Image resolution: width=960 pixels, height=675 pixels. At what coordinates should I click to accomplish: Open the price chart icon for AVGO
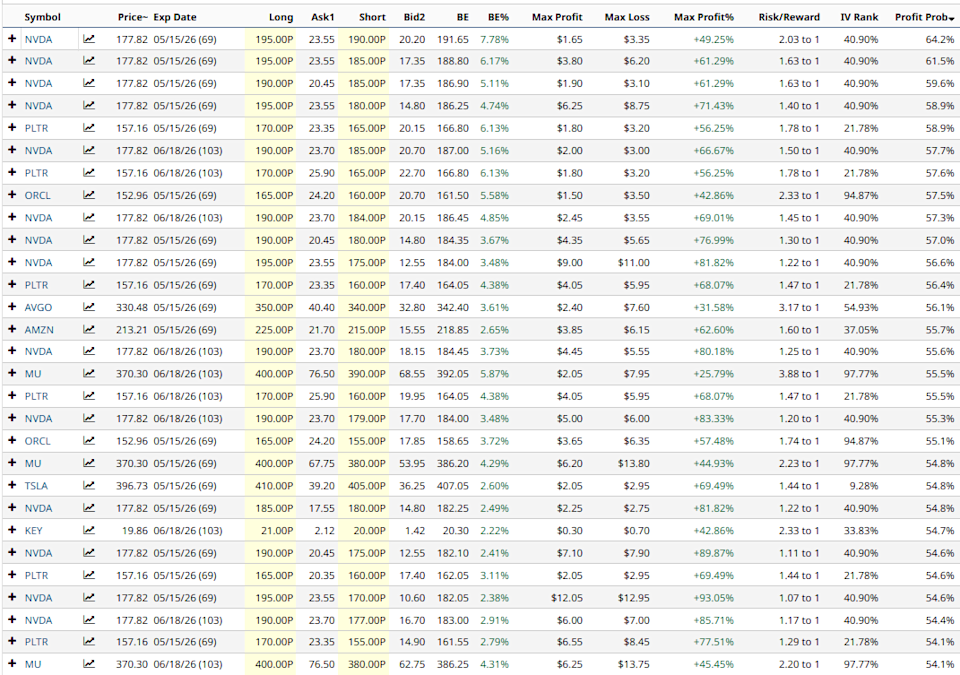point(89,307)
